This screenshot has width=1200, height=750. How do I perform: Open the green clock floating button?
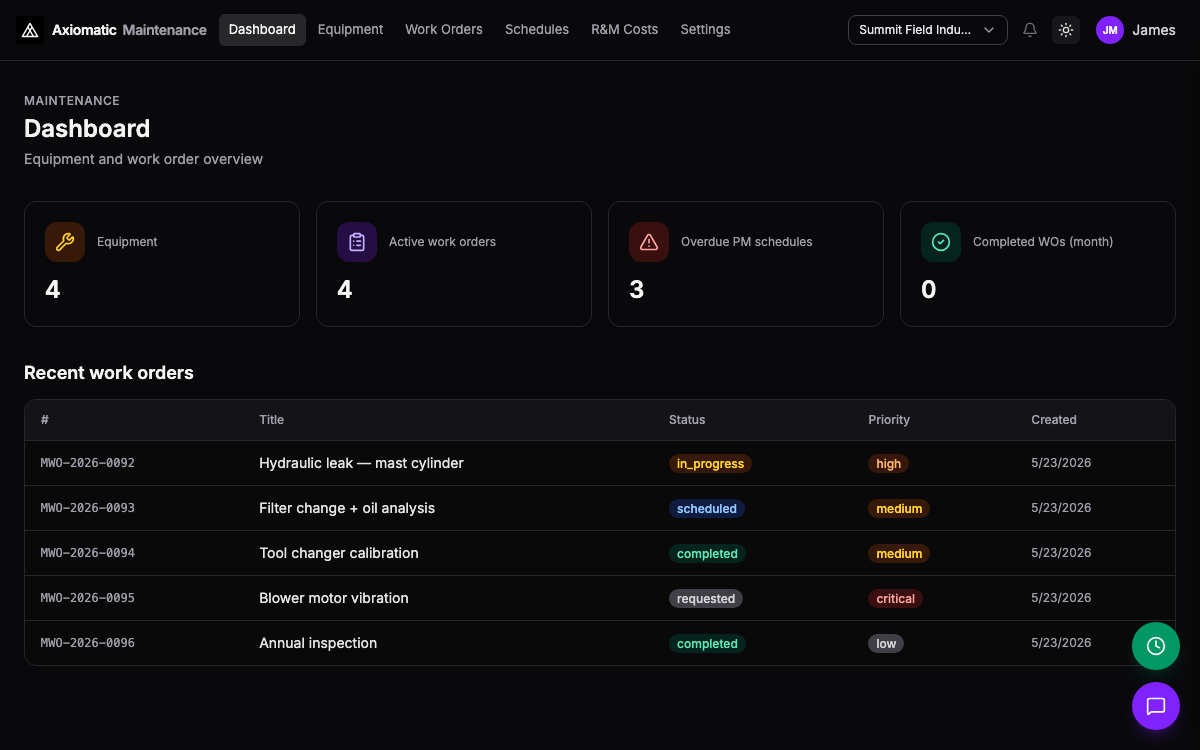[x=1156, y=646]
